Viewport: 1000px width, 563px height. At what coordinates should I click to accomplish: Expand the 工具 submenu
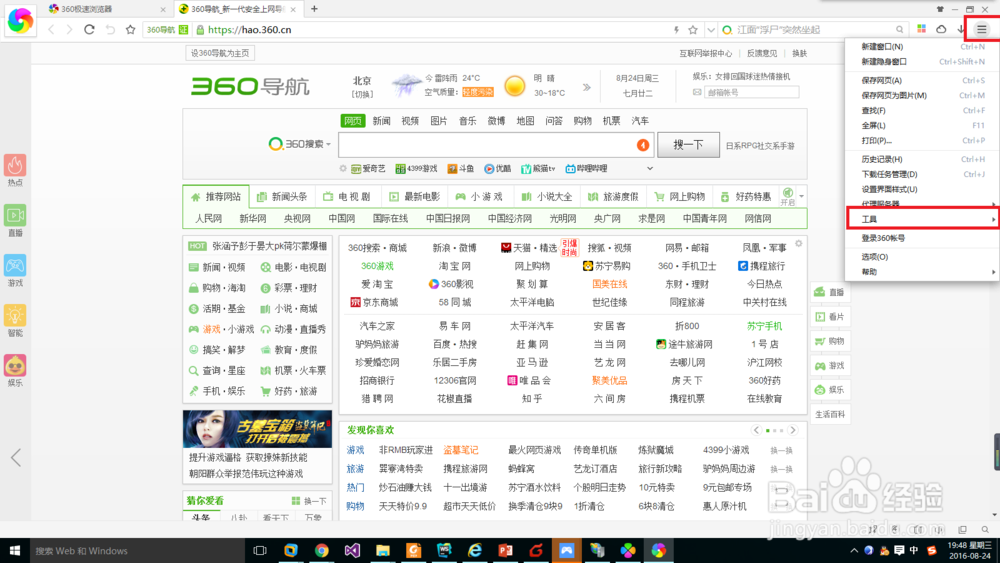pyautogui.click(x=922, y=219)
